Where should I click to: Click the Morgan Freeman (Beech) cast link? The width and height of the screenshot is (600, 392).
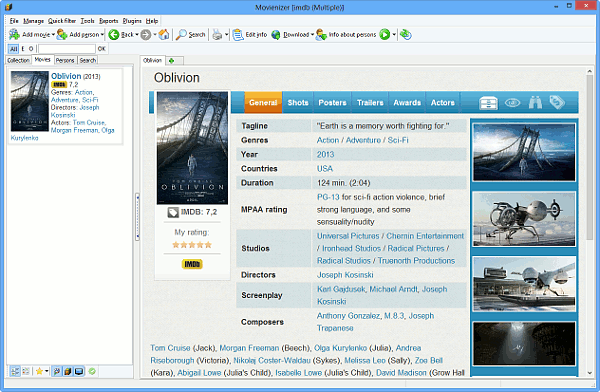pyautogui.click(x=249, y=348)
